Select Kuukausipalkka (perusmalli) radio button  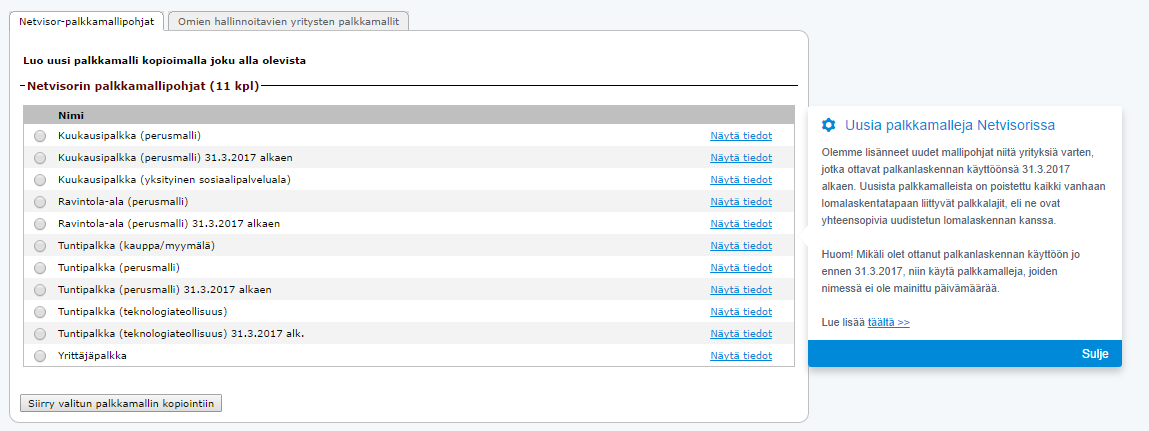tap(40, 136)
